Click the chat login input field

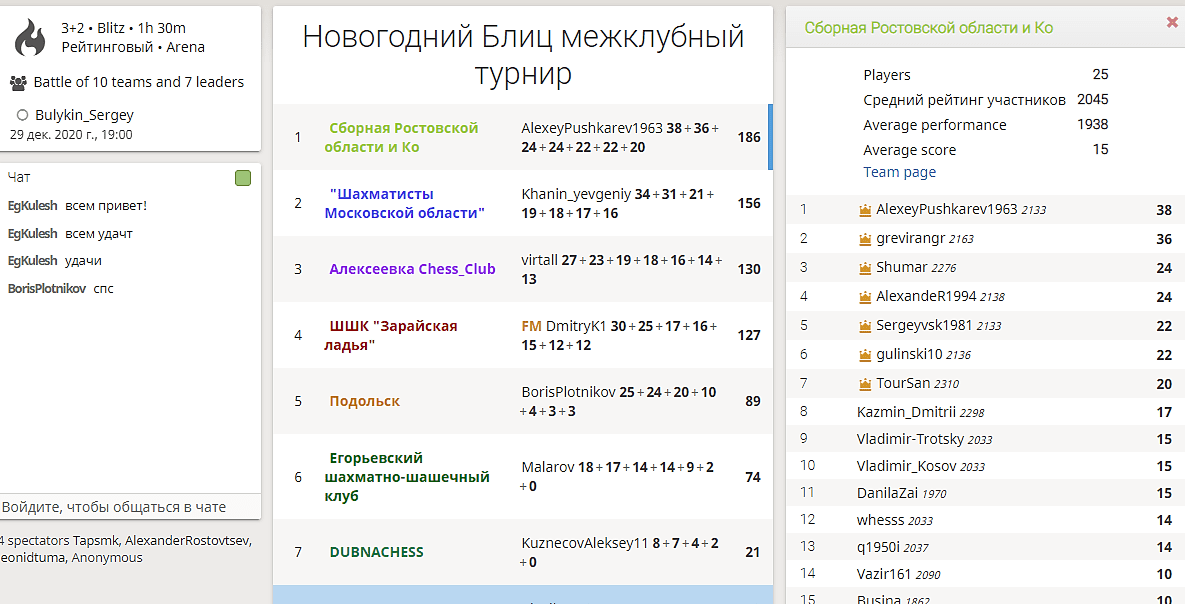point(130,507)
